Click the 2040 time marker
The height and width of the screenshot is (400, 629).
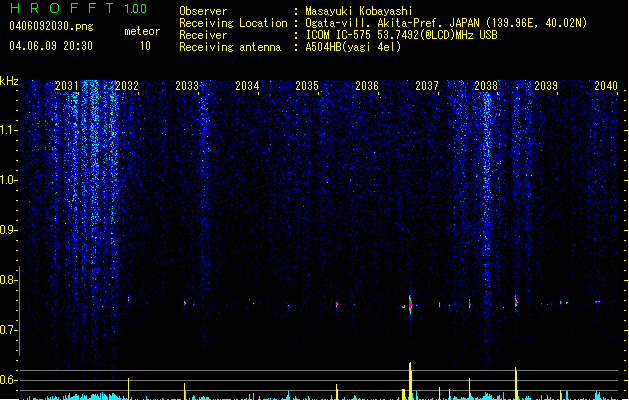coord(606,86)
